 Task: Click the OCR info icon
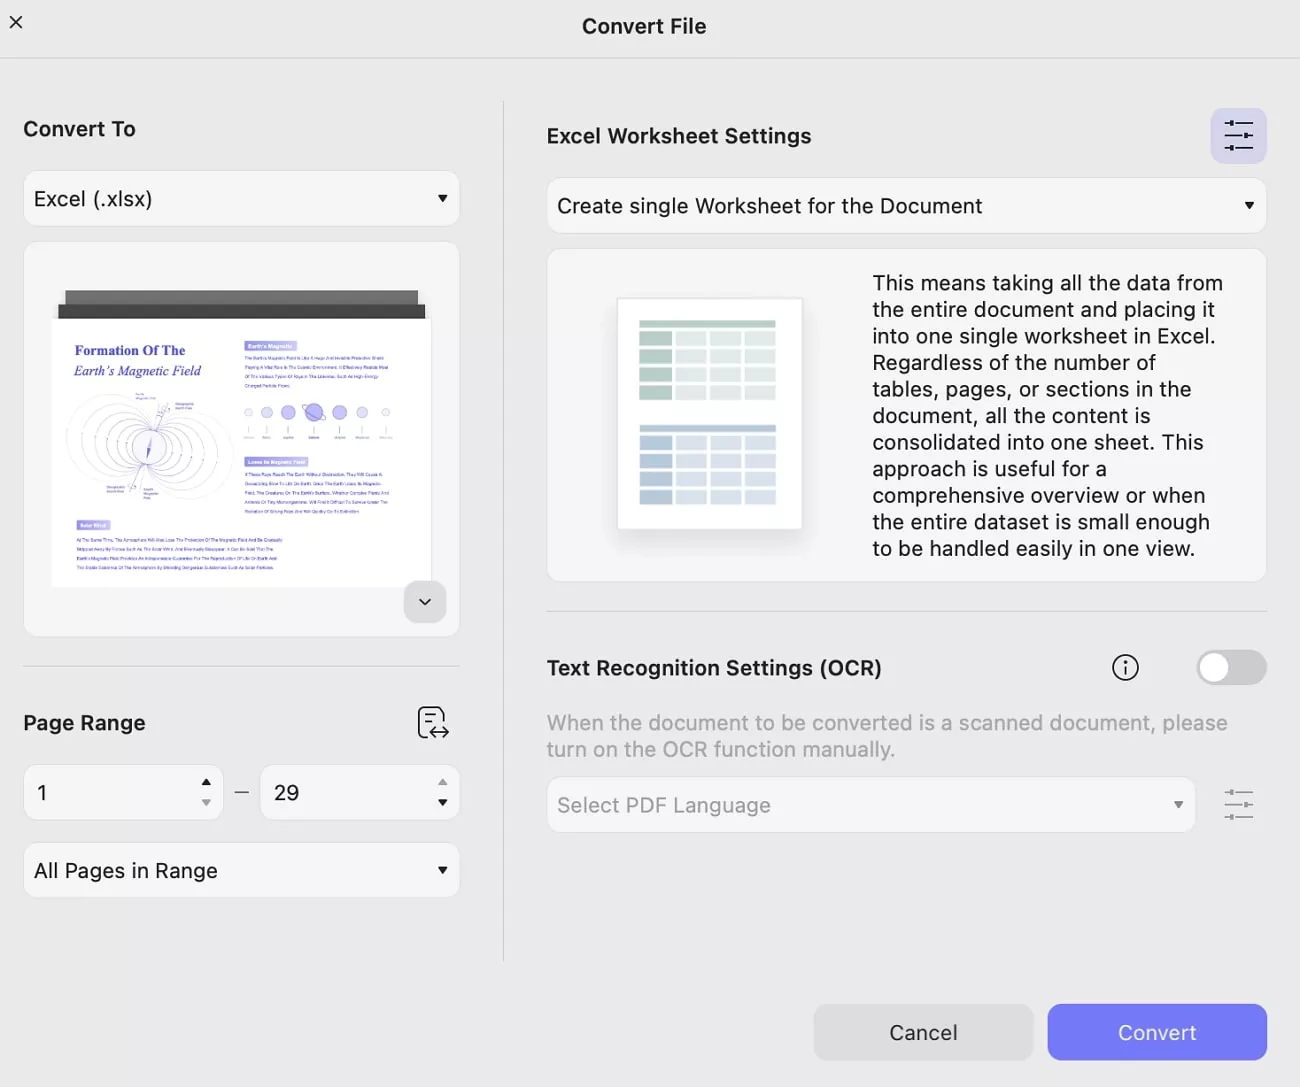coord(1125,668)
